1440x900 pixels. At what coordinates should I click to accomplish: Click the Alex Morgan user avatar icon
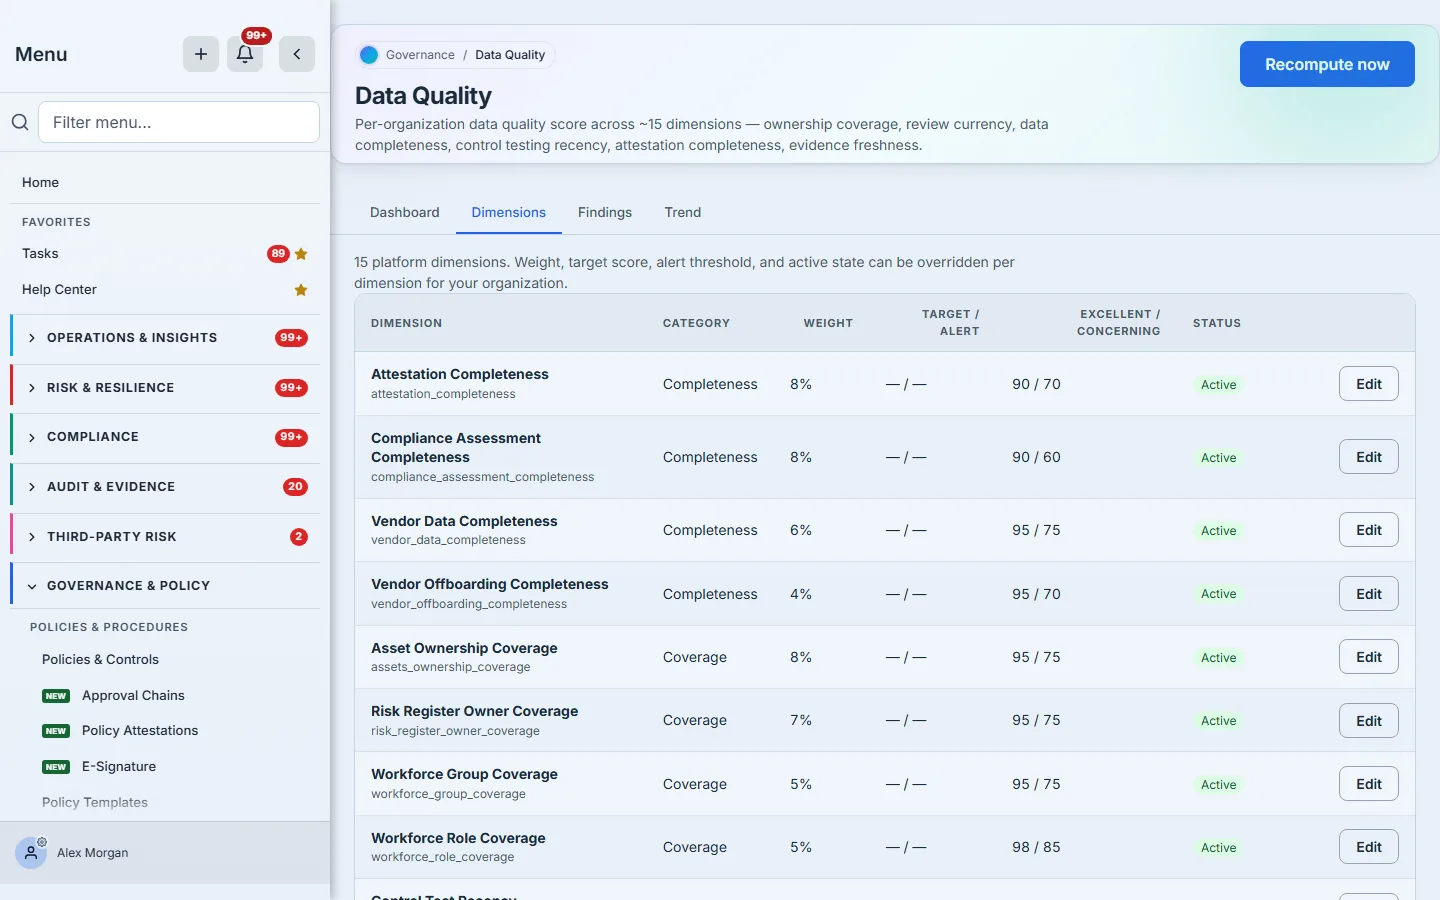[31, 853]
